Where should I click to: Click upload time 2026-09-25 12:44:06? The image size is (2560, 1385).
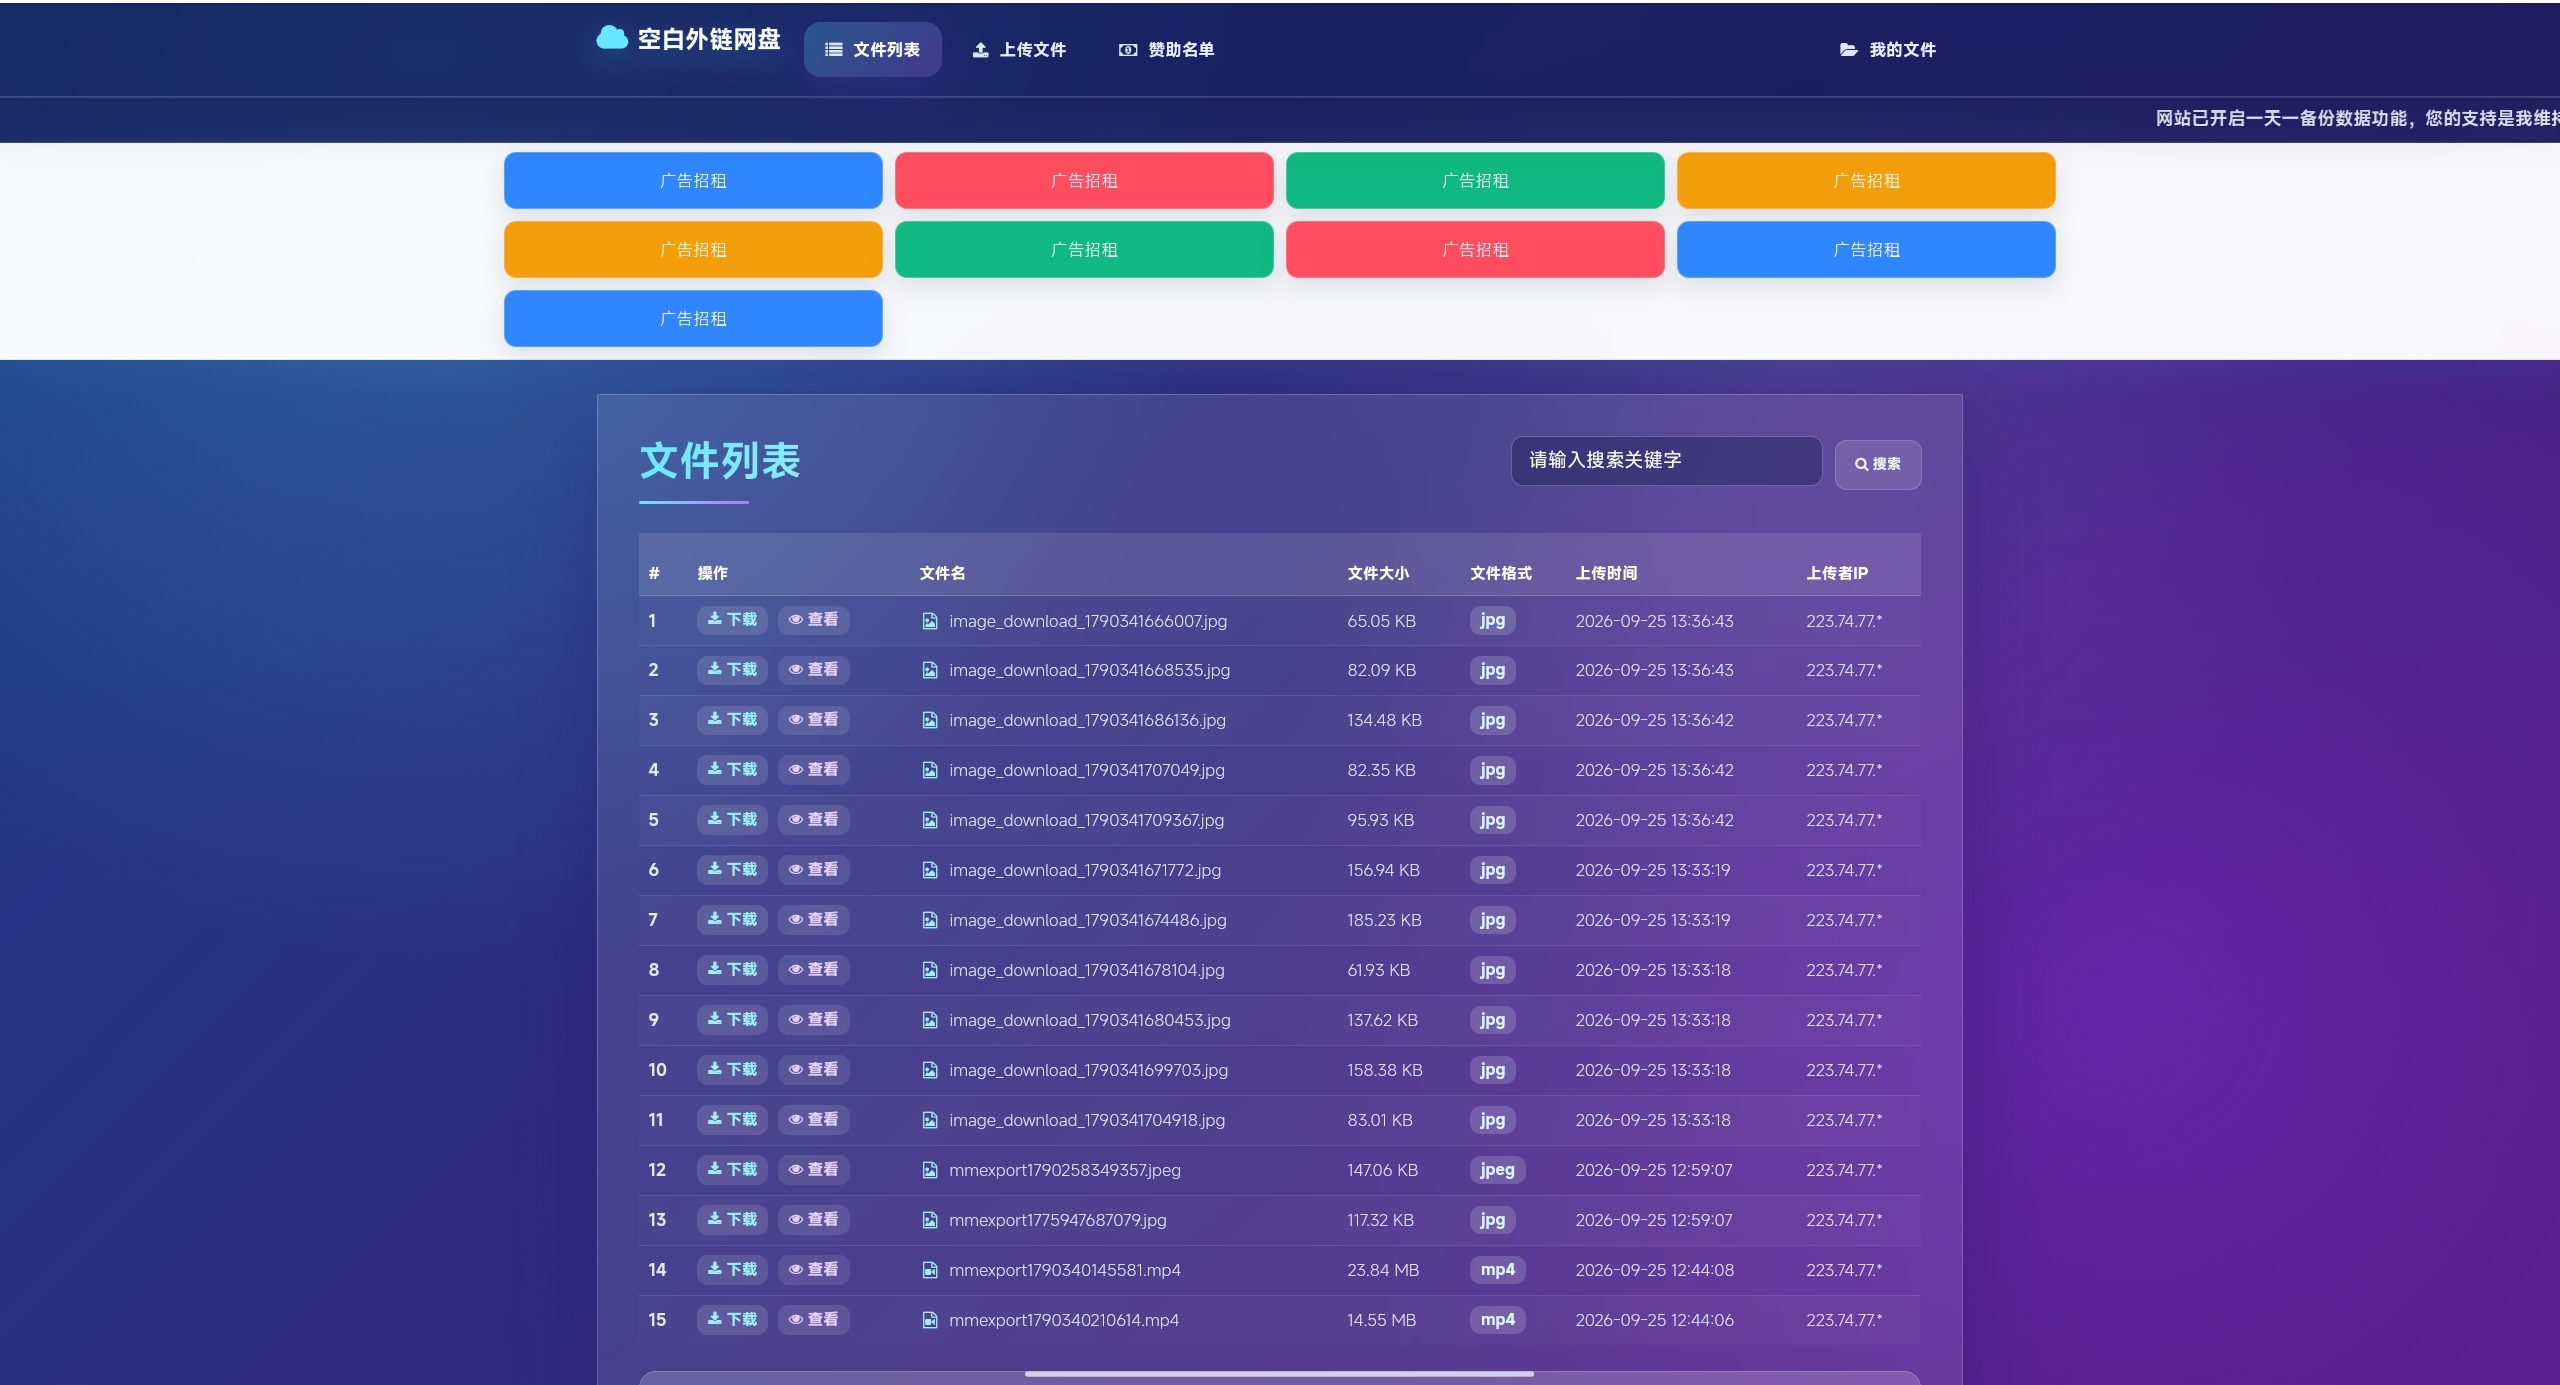(x=1654, y=1320)
